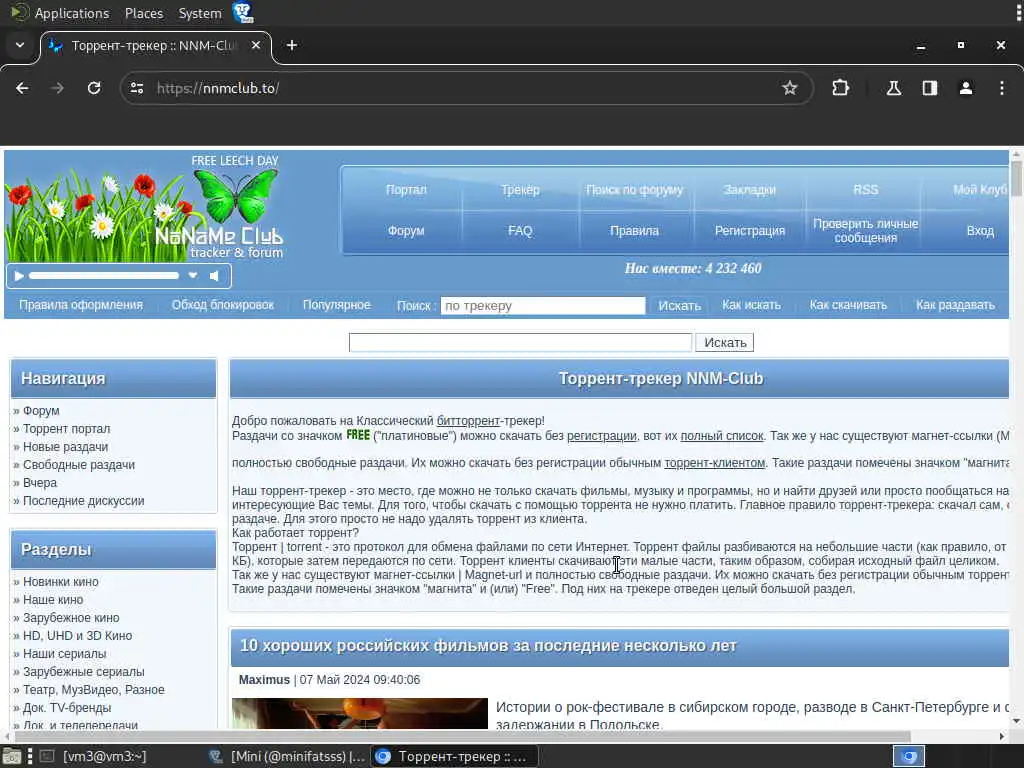
Task: Switch to the vm3@vm3 terminal taskbar item
Action: click(x=93, y=756)
